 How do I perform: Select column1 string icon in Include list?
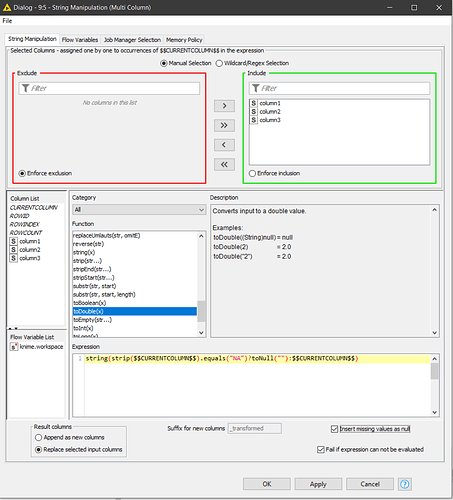[254, 103]
